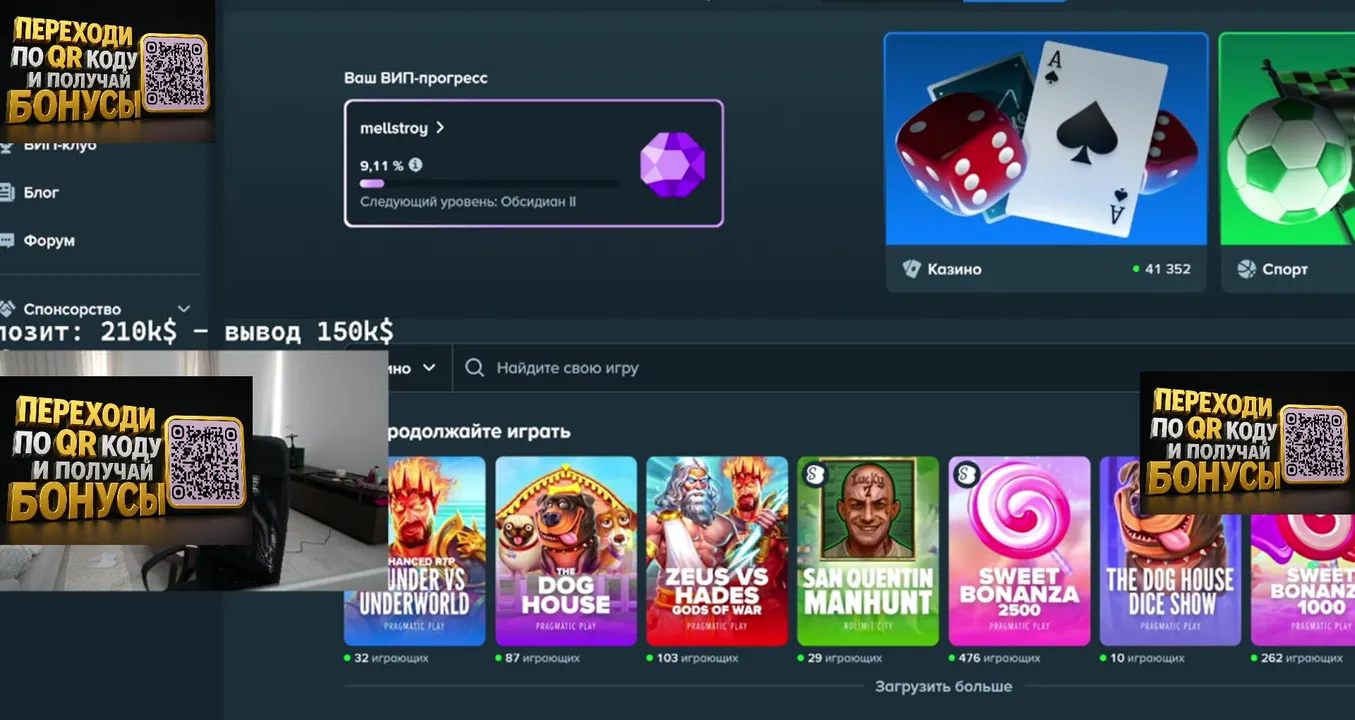Click the Продолжайте играть heading
The image size is (1355, 720).
point(479,431)
